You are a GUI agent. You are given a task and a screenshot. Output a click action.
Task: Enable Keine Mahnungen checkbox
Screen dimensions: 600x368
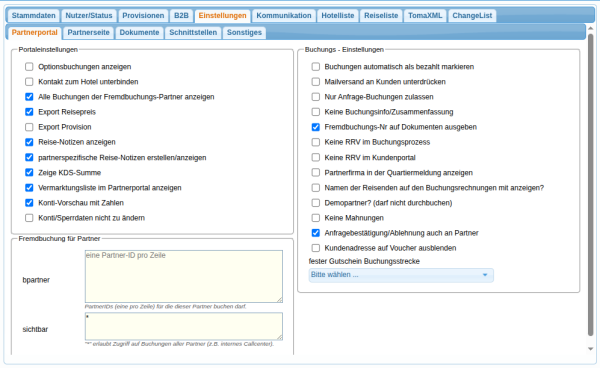click(x=316, y=218)
